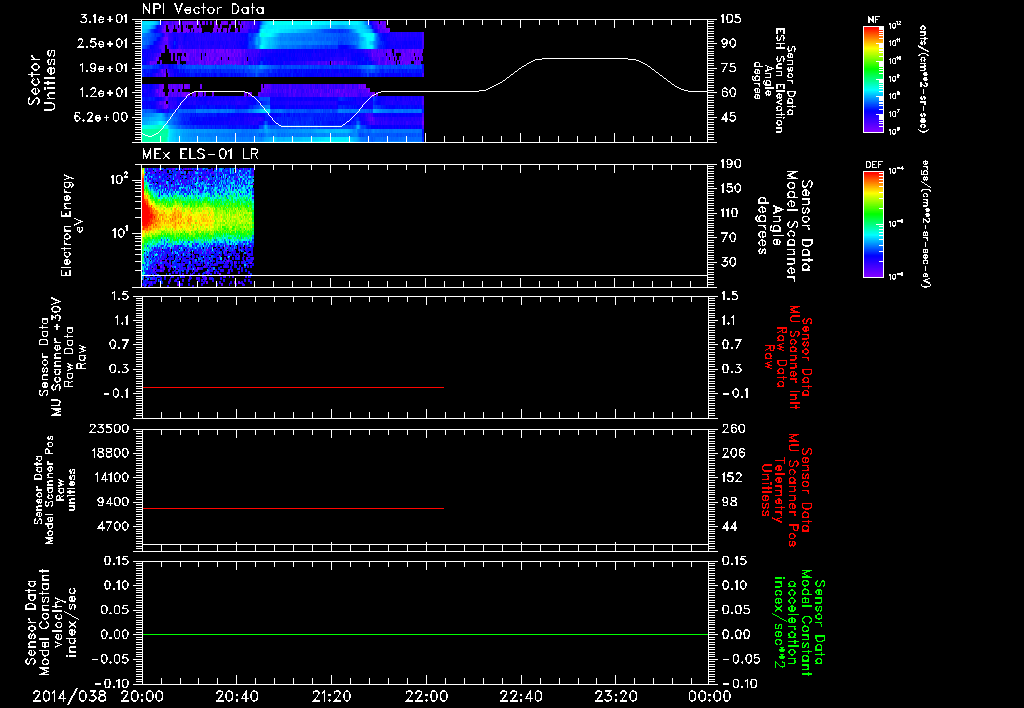Screen dimensions: 1024x708
Task: Click the DEF color scale bar
Action: click(874, 224)
